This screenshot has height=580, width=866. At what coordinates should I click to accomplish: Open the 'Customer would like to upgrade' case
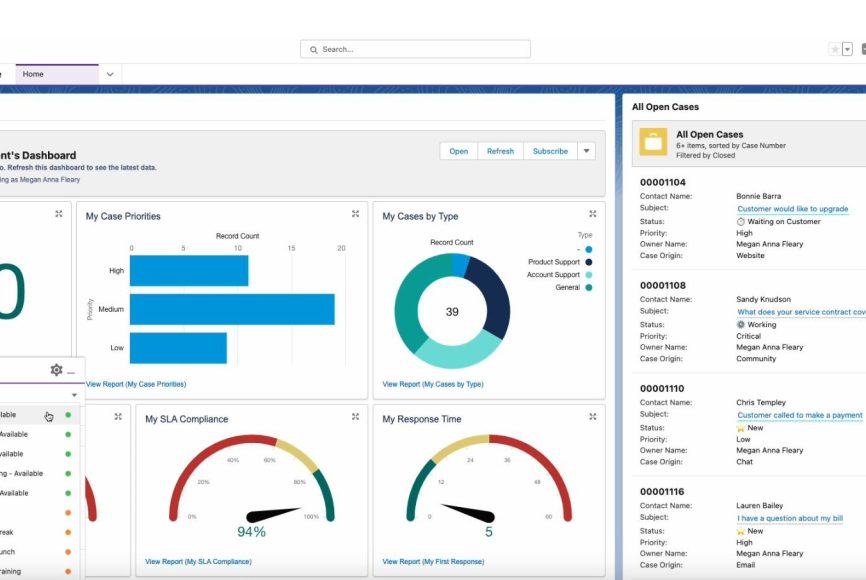(x=792, y=209)
